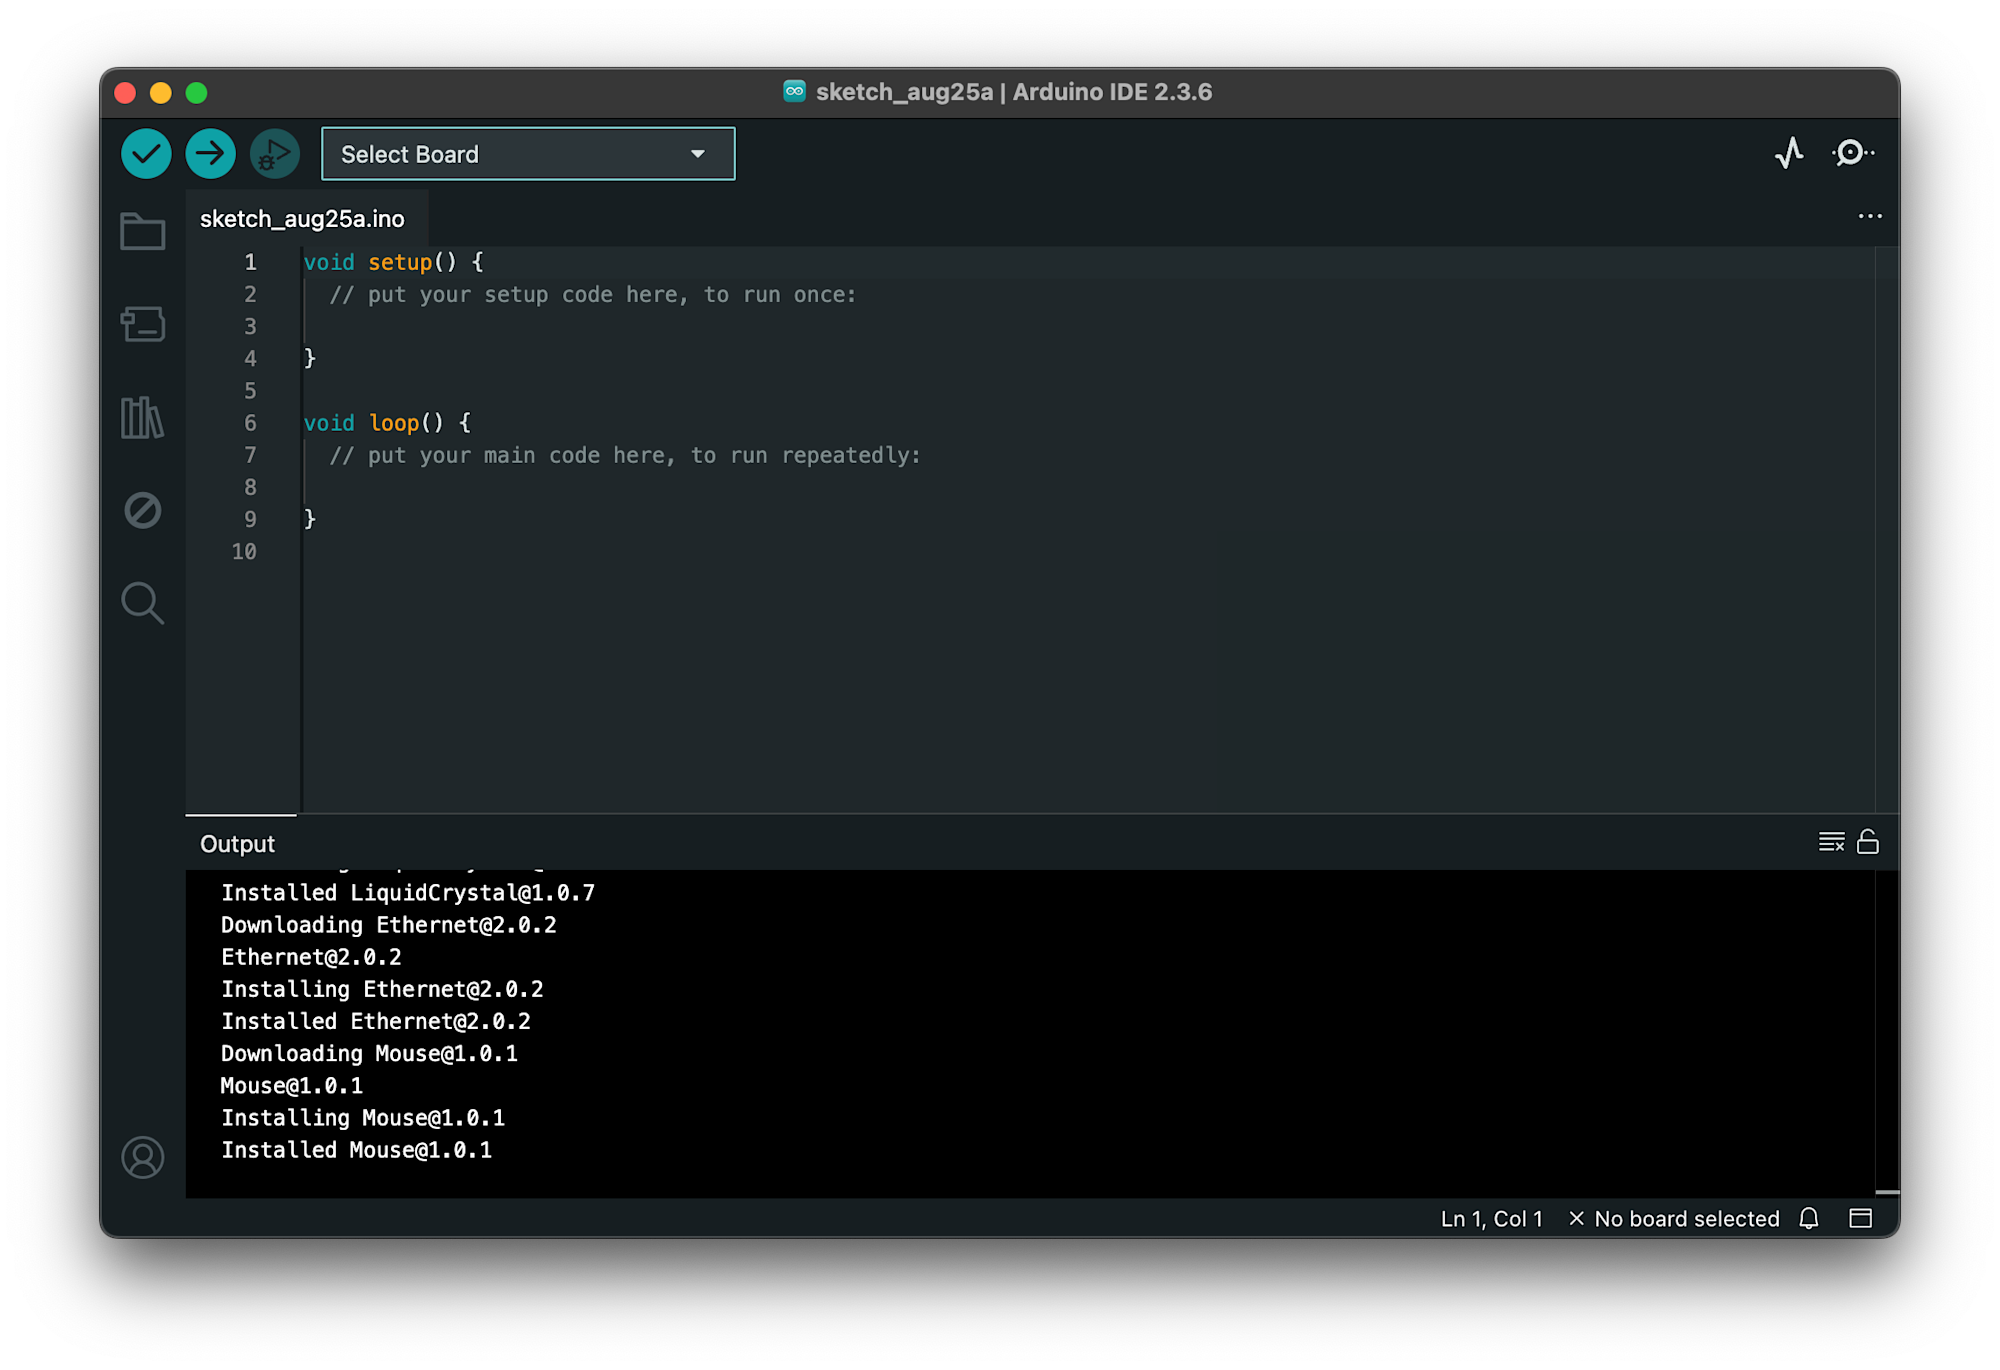Image resolution: width=2000 pixels, height=1370 pixels.
Task: Click the Upload arrow button
Action: [210, 154]
